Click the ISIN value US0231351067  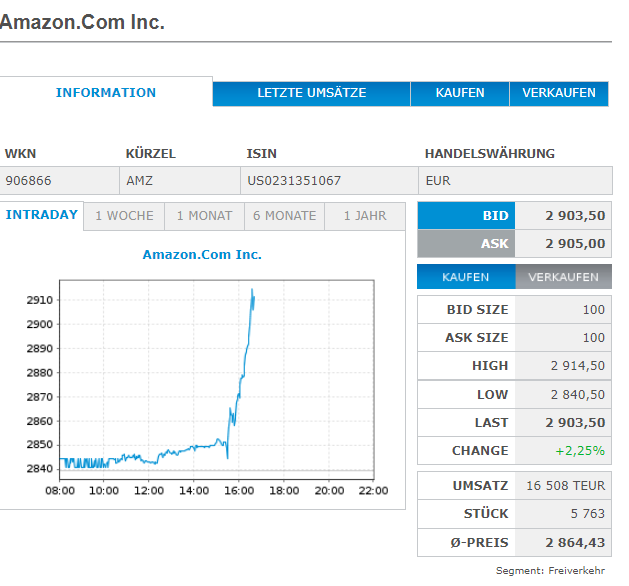pyautogui.click(x=294, y=181)
